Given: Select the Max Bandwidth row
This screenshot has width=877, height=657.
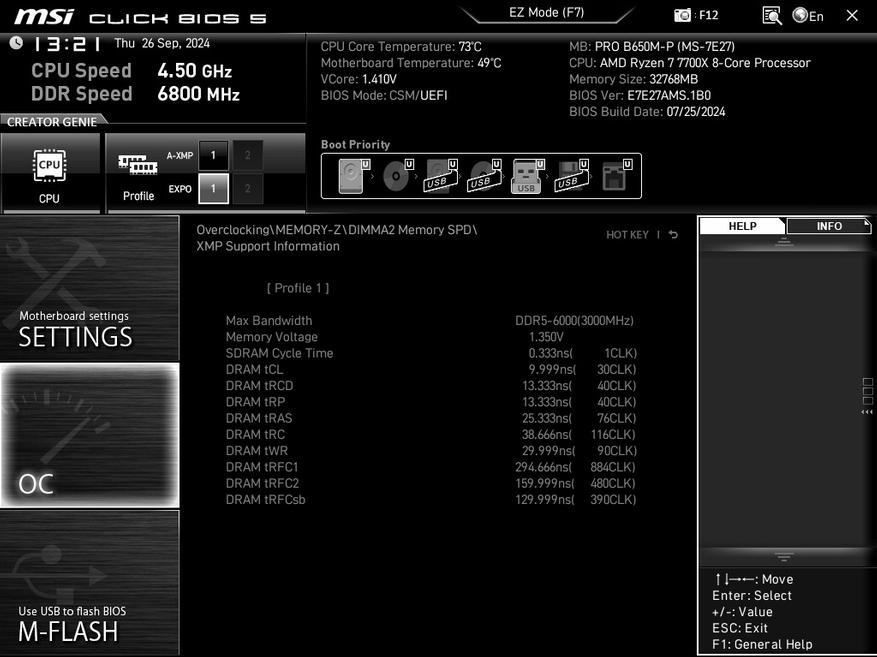Looking at the screenshot, I should click(431, 320).
